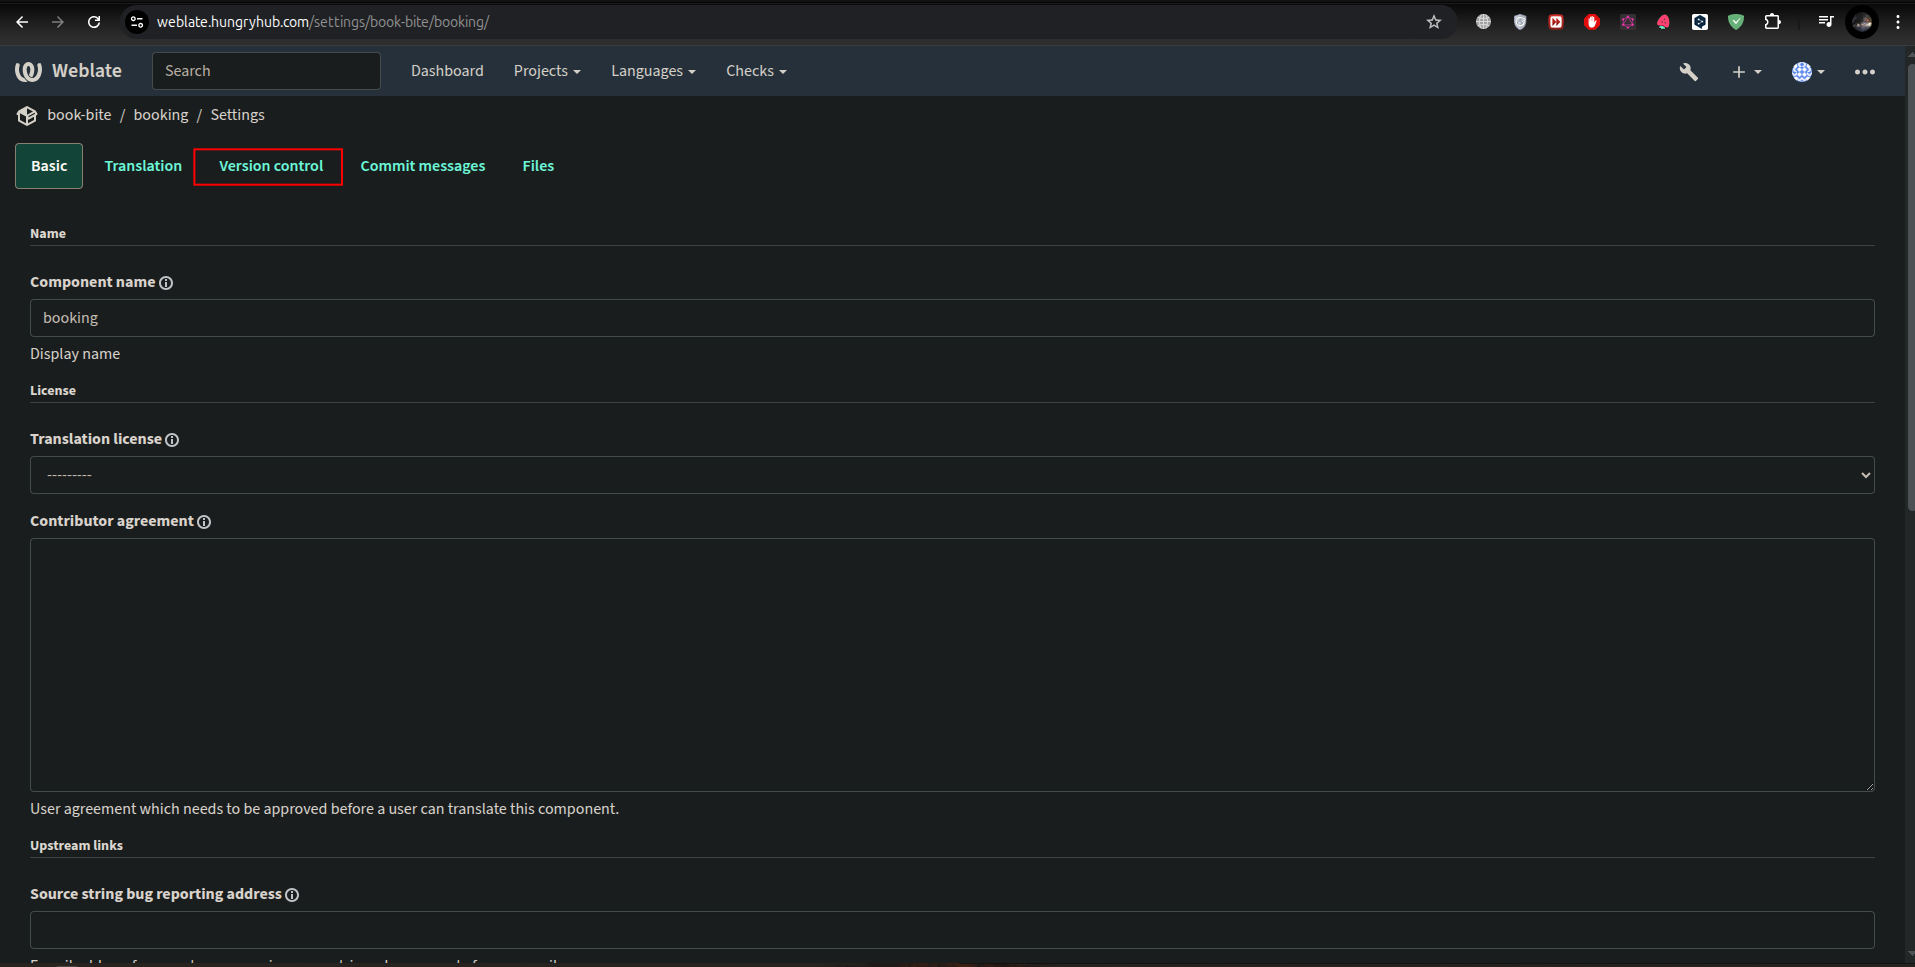Switch to the Commit messages tab
Viewport: 1915px width, 967px height.
tap(422, 166)
